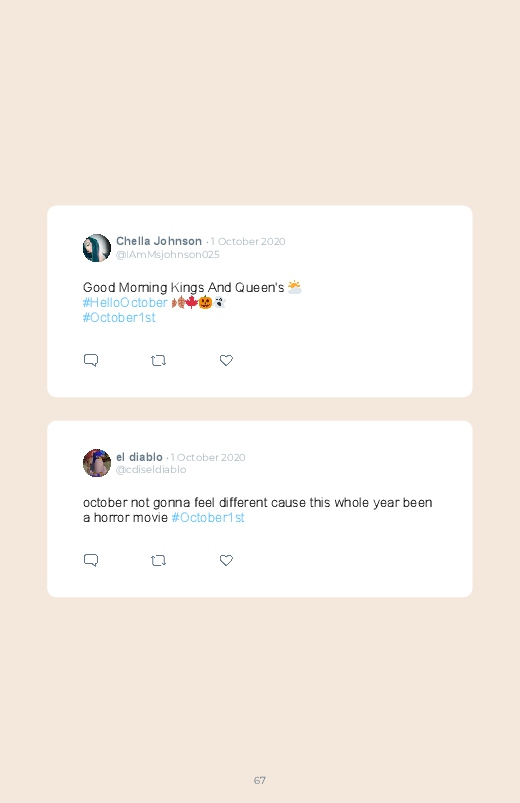
Task: Click the sun behind cloud emoji
Action: [295, 287]
